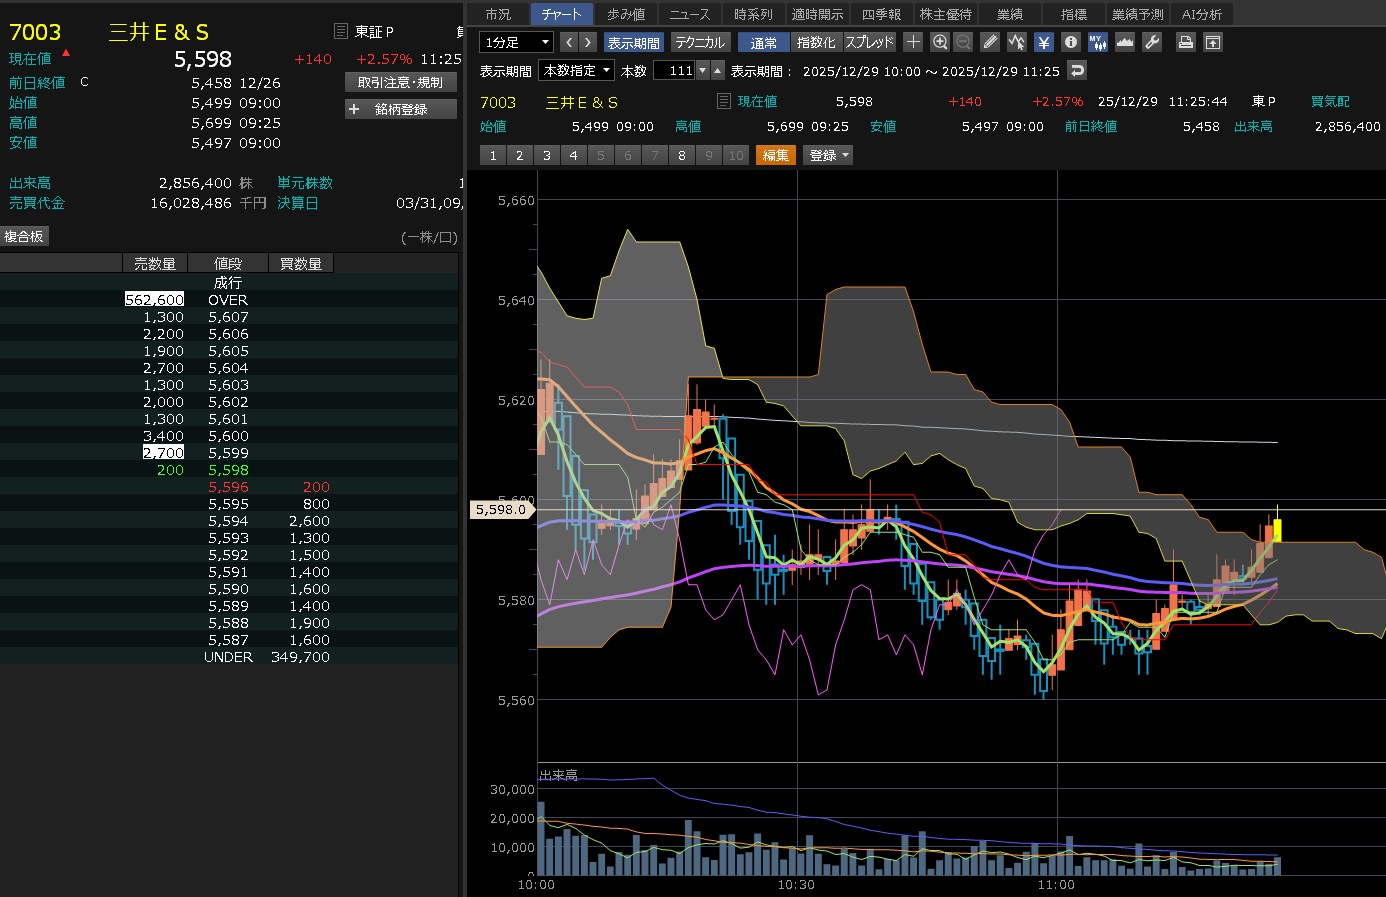The height and width of the screenshot is (897, 1386).
Task: Enable the crosshair cursor icon
Action: [x=913, y=42]
